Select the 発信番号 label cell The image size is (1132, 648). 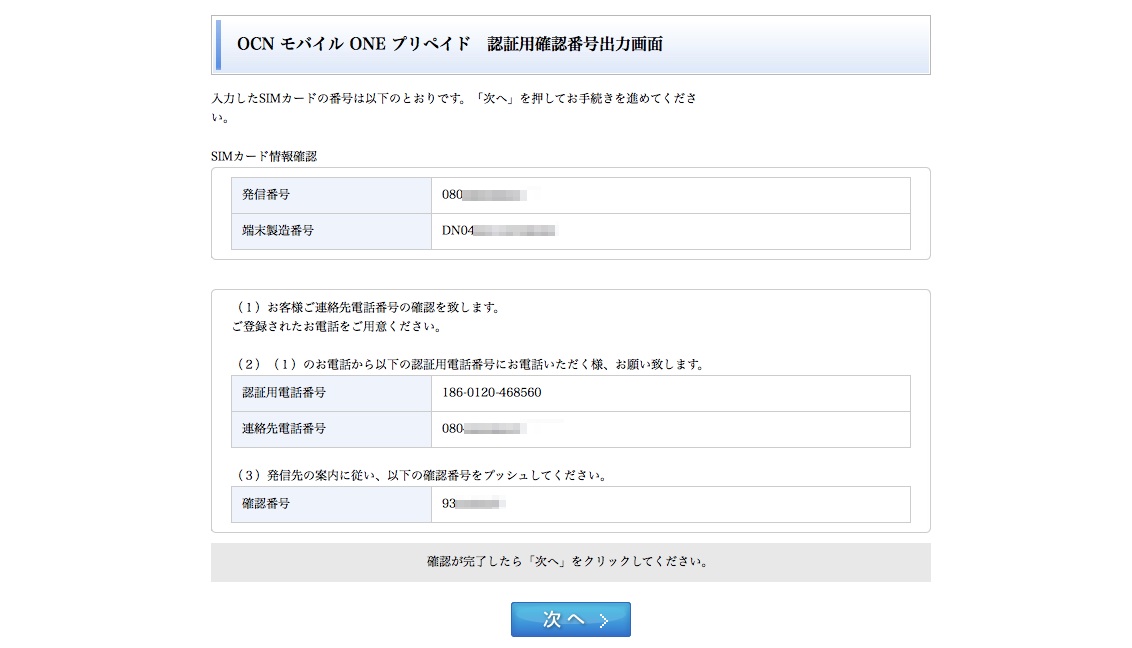pos(331,195)
